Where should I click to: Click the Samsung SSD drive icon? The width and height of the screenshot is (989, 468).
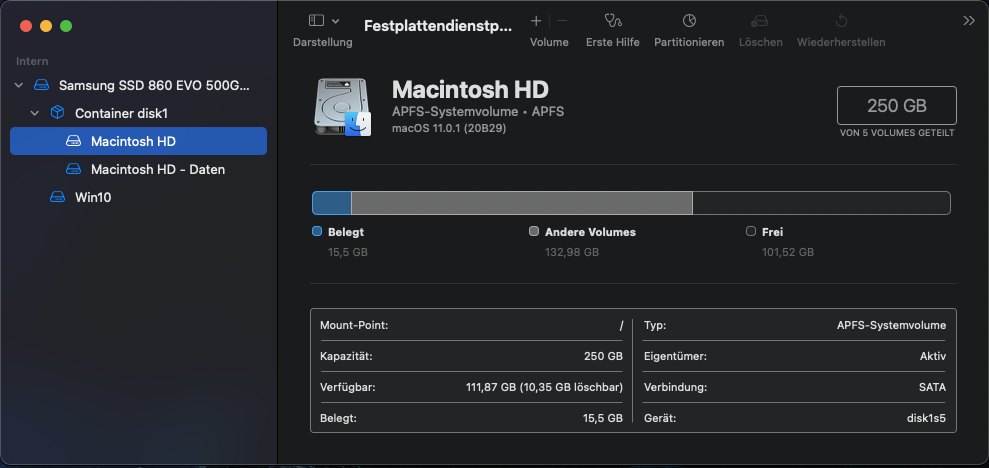click(x=42, y=85)
